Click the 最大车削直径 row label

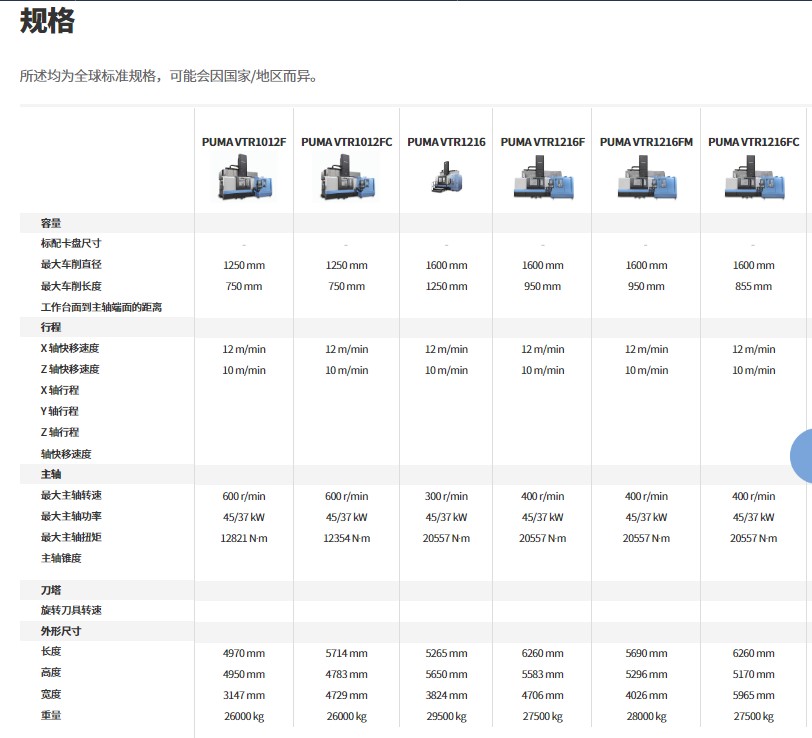[71, 265]
